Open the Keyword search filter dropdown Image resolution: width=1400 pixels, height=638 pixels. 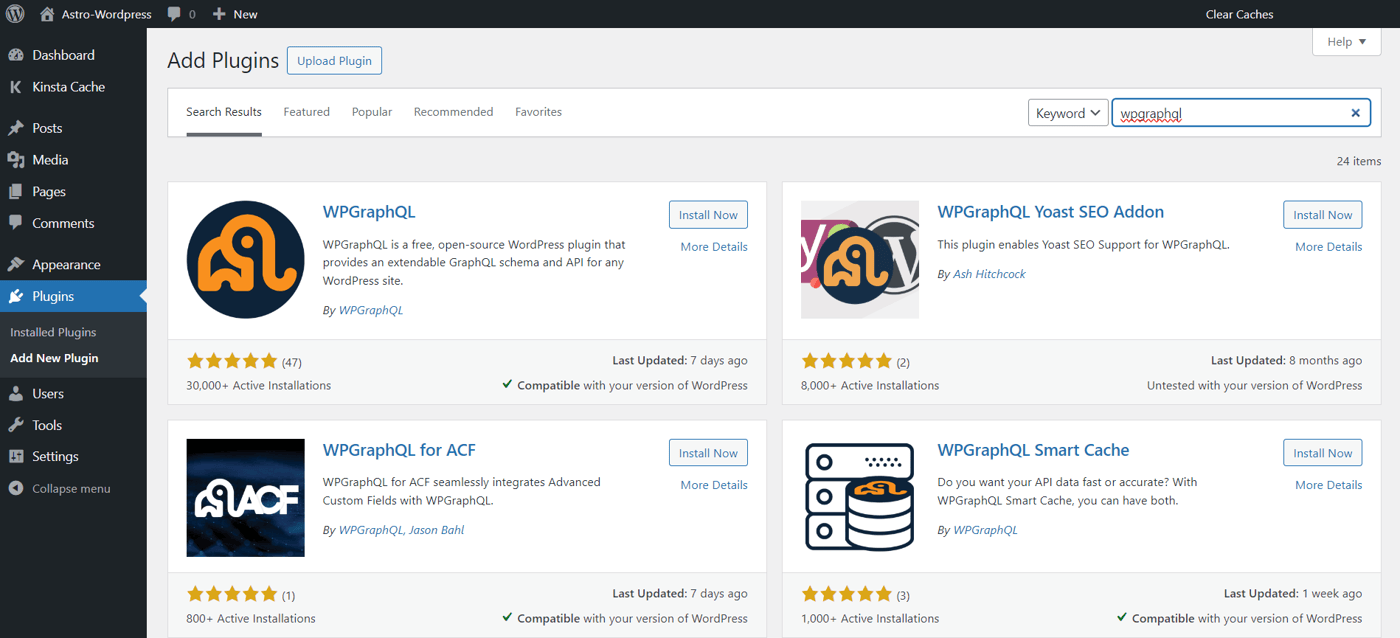coord(1068,112)
